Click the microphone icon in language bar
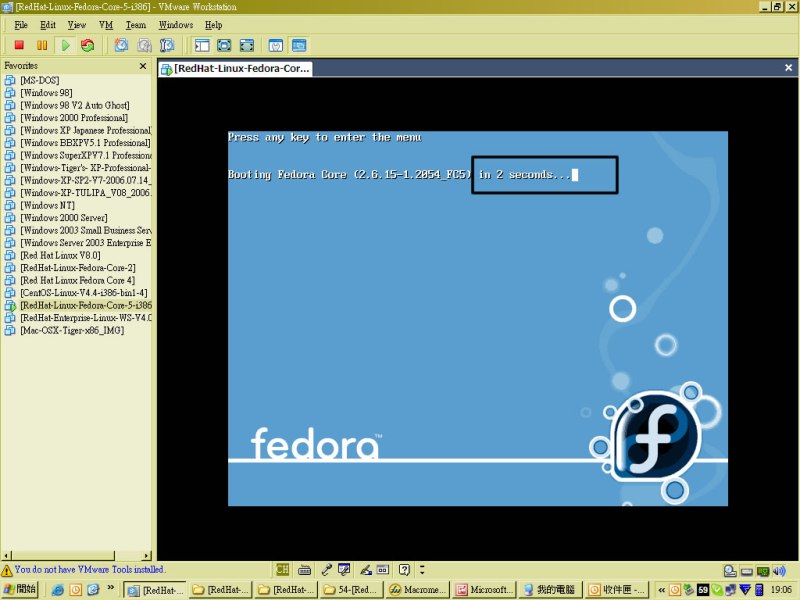The image size is (800, 600). pos(327,569)
